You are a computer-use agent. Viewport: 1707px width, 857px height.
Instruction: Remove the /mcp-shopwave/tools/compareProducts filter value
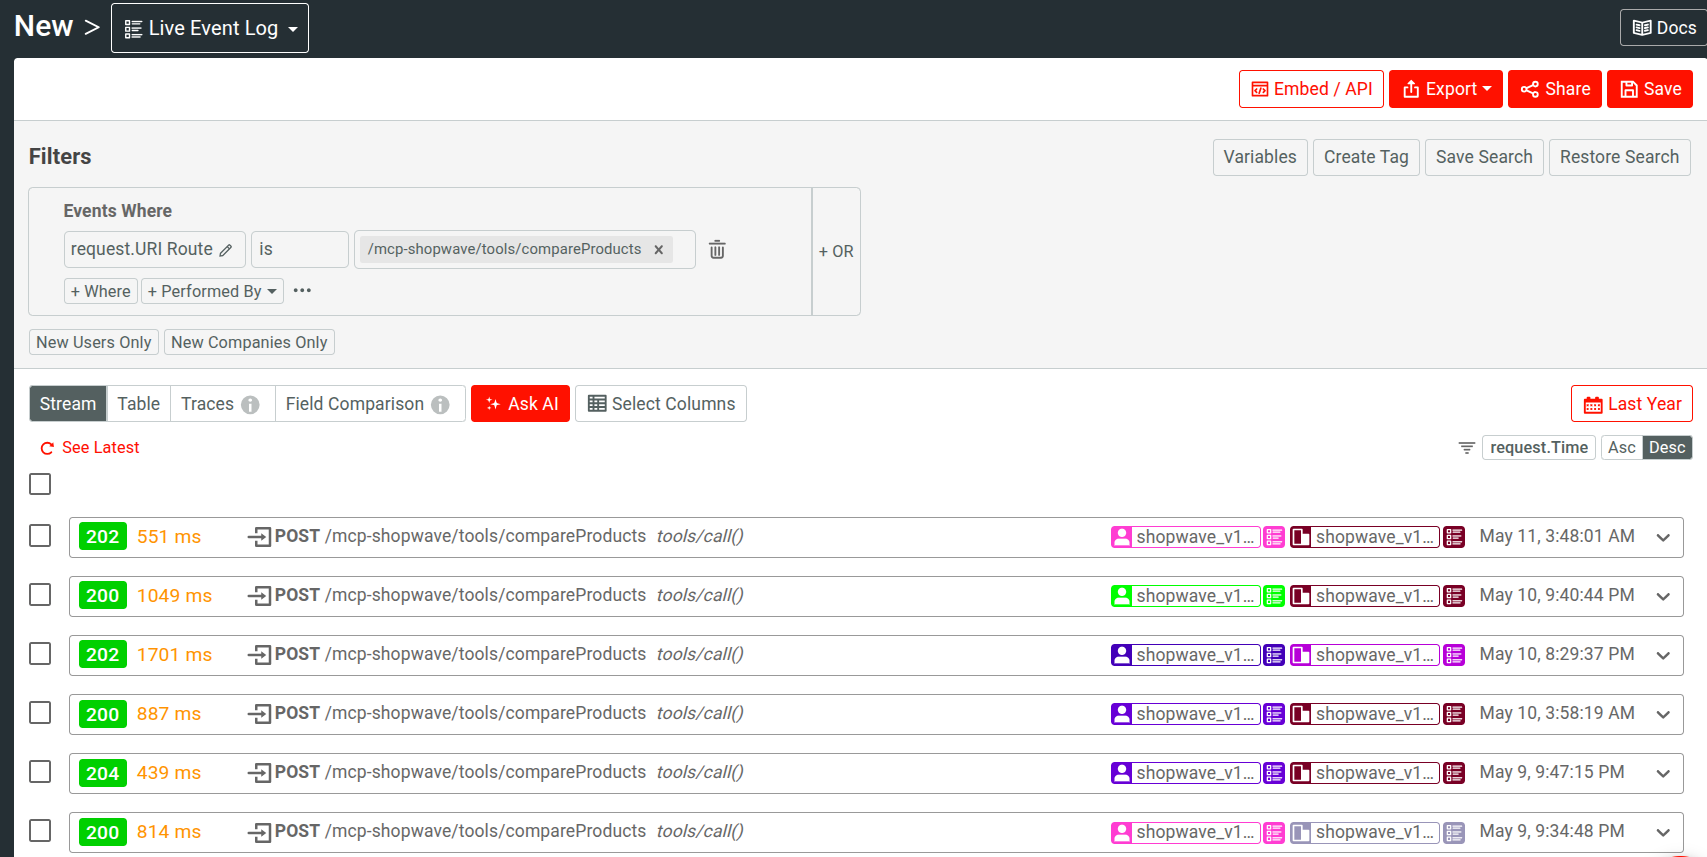point(658,250)
